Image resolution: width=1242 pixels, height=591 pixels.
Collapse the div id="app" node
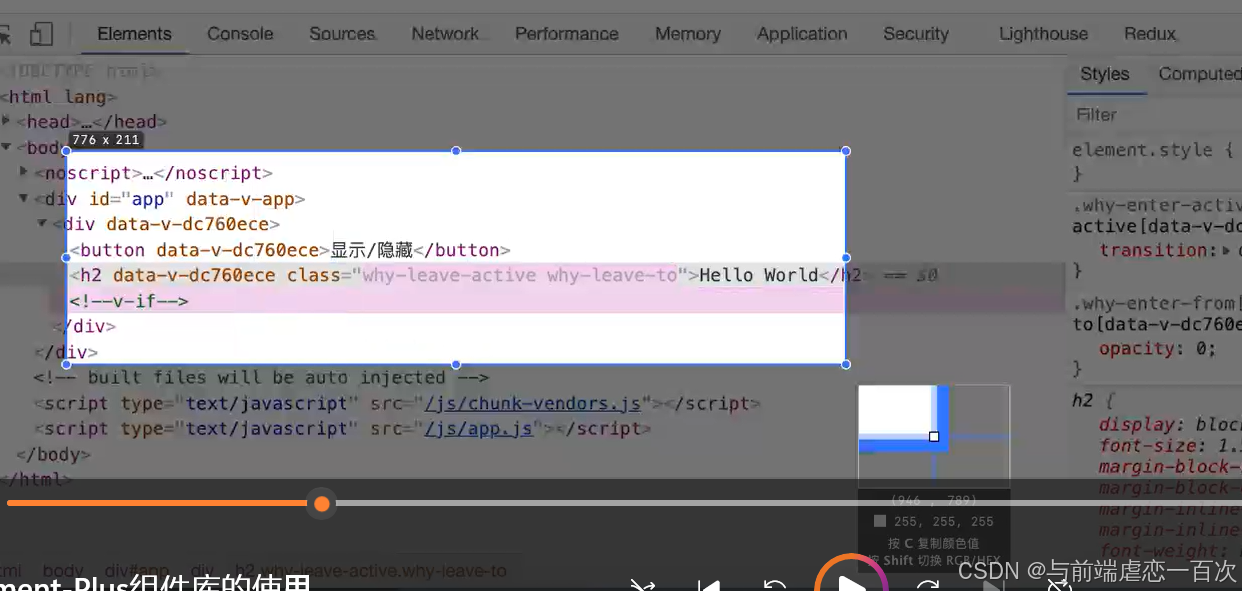click(24, 198)
